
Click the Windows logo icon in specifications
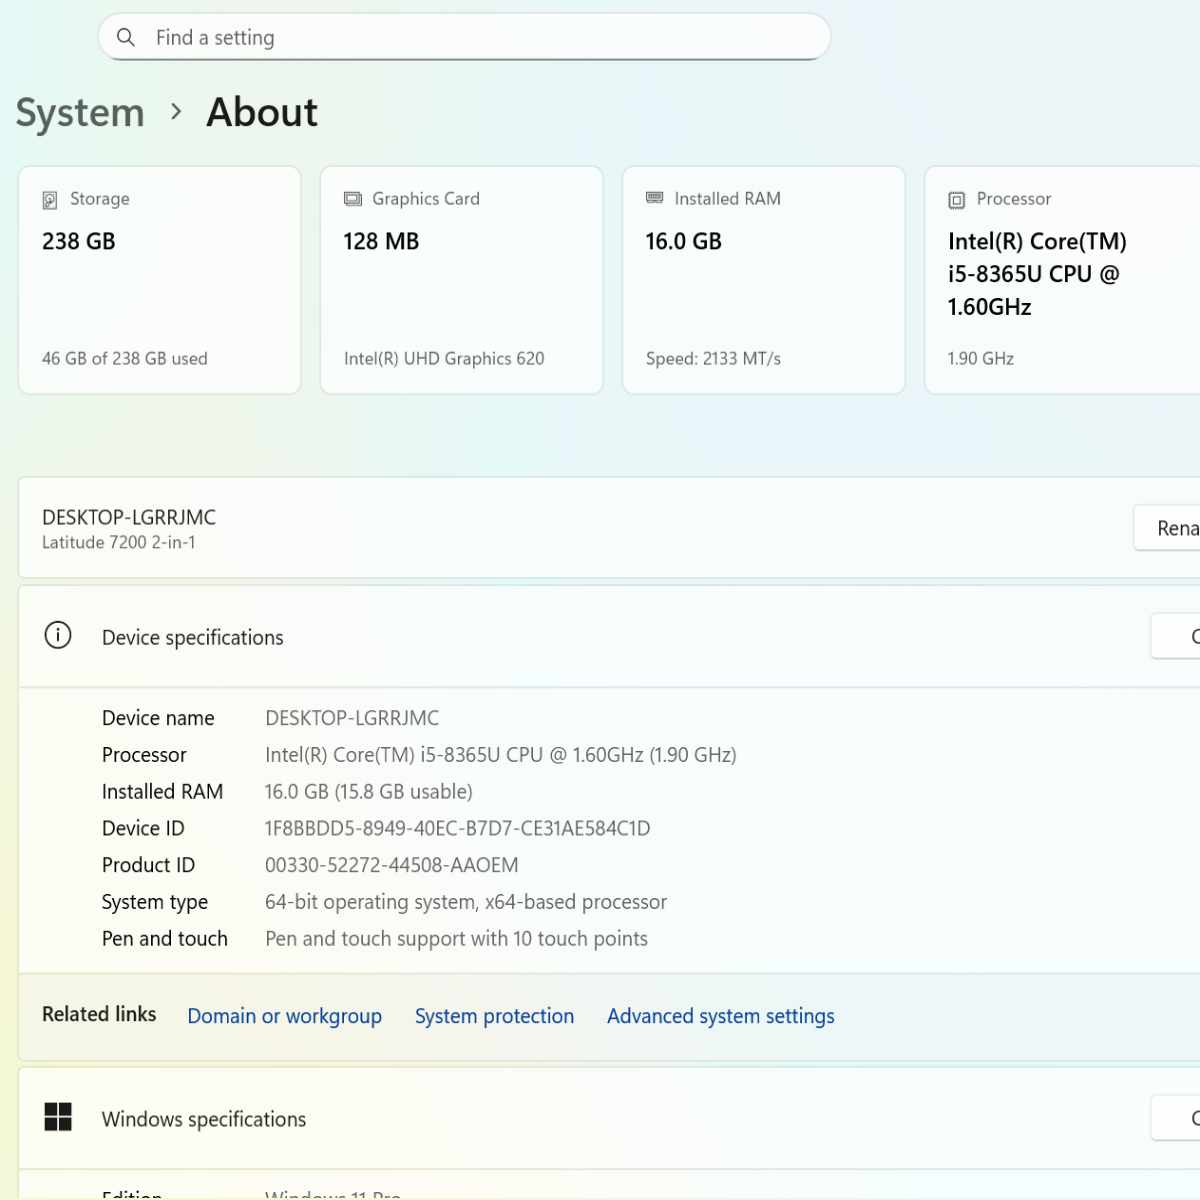(x=58, y=1117)
